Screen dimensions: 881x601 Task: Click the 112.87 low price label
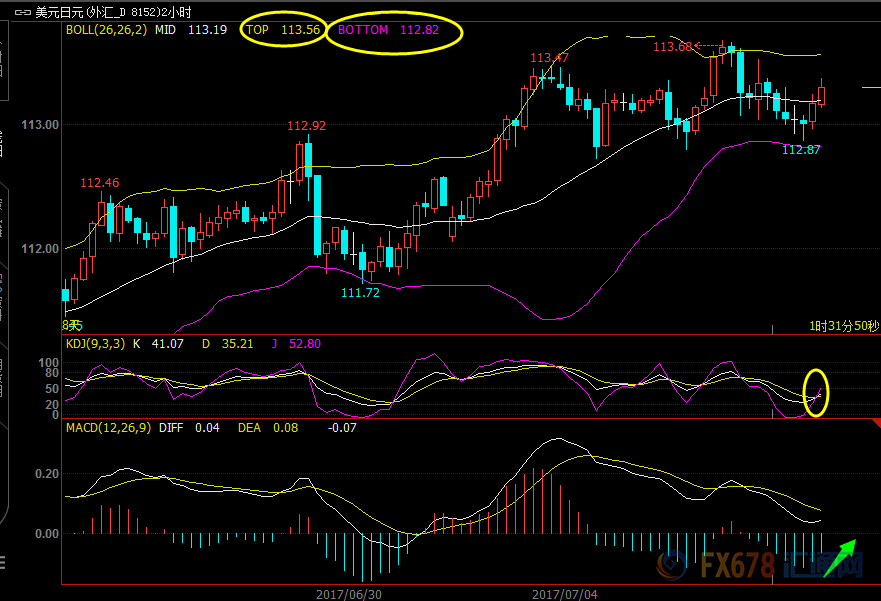click(801, 149)
